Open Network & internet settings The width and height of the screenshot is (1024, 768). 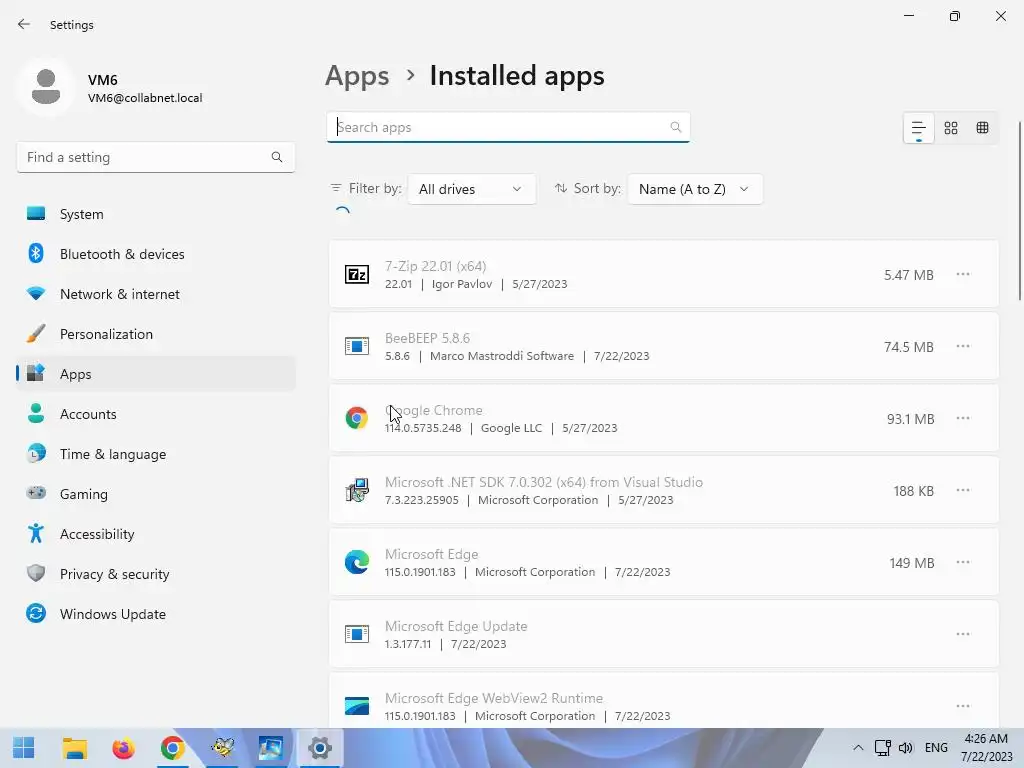coord(155,294)
